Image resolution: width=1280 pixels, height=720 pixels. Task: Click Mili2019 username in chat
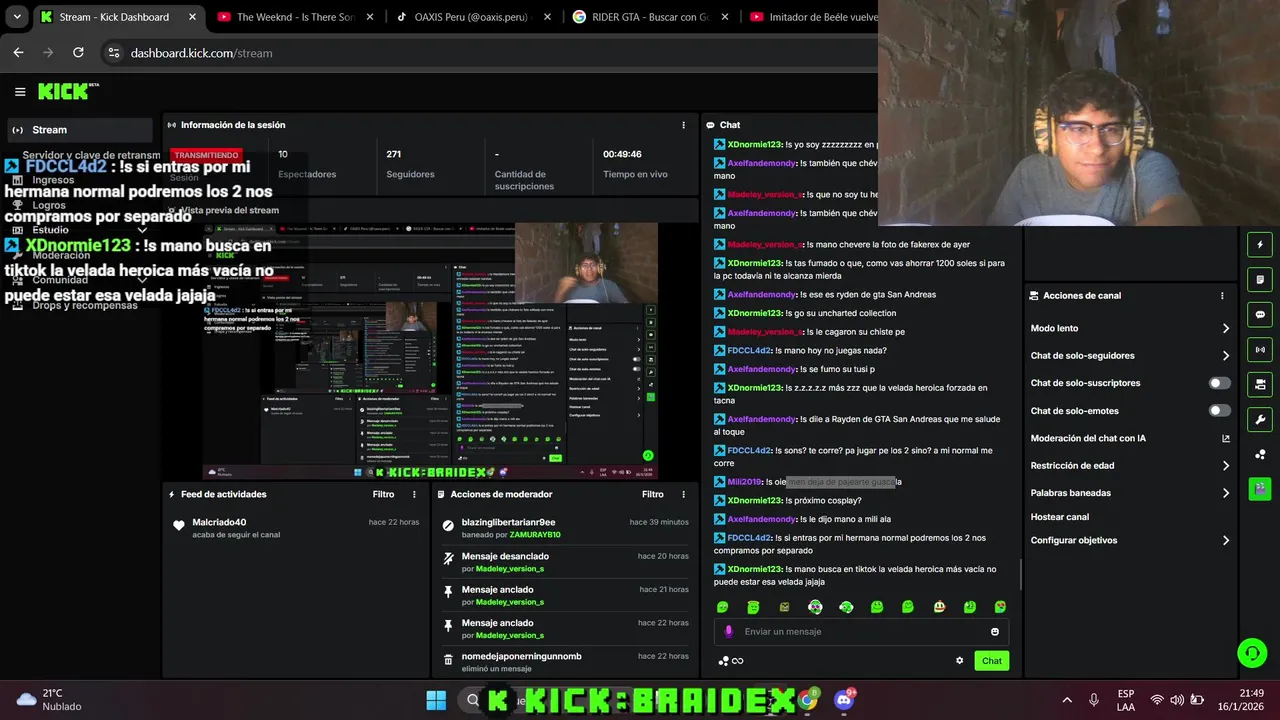744,482
